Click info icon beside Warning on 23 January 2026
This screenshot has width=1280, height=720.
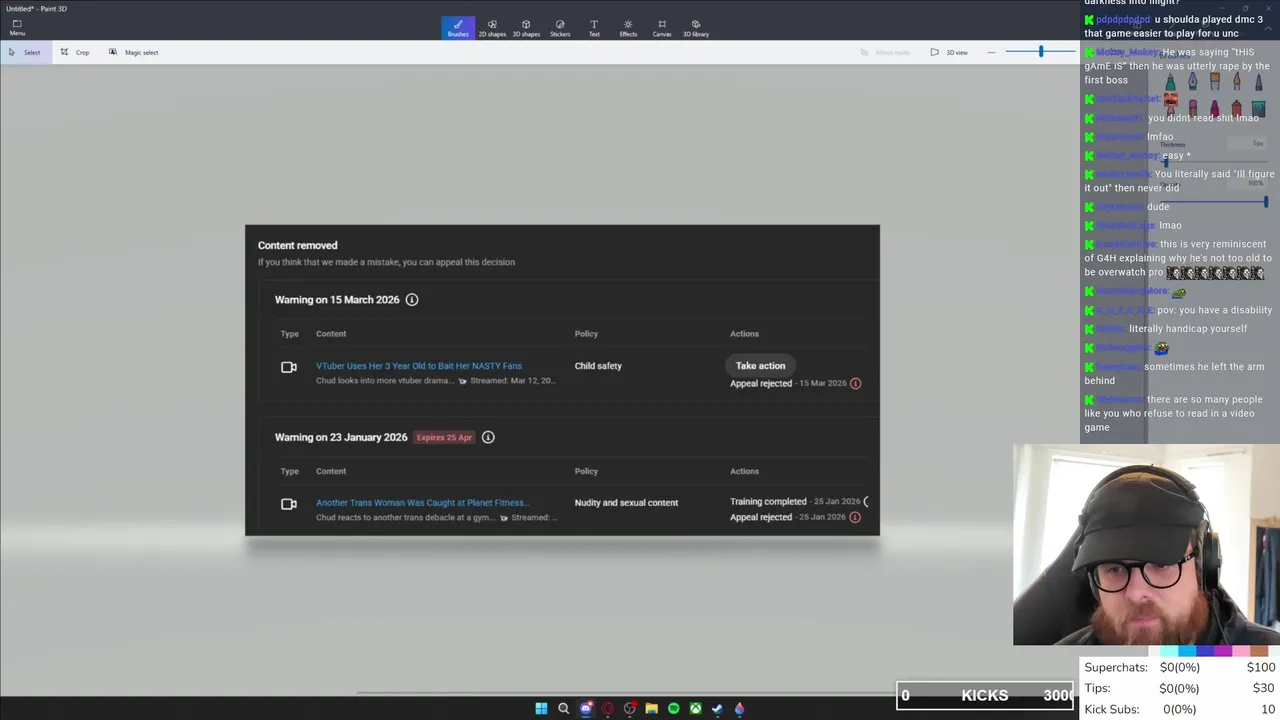[488, 437]
